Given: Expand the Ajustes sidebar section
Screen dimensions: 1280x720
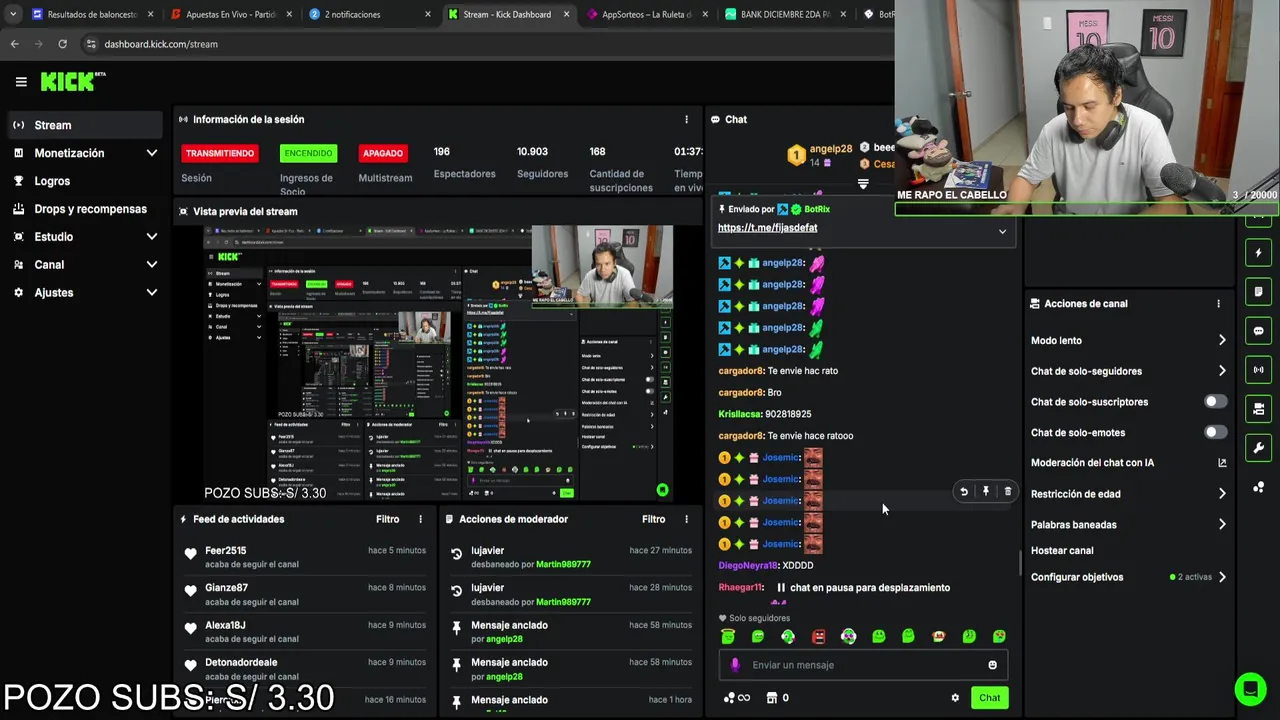Looking at the screenshot, I should pos(152,293).
